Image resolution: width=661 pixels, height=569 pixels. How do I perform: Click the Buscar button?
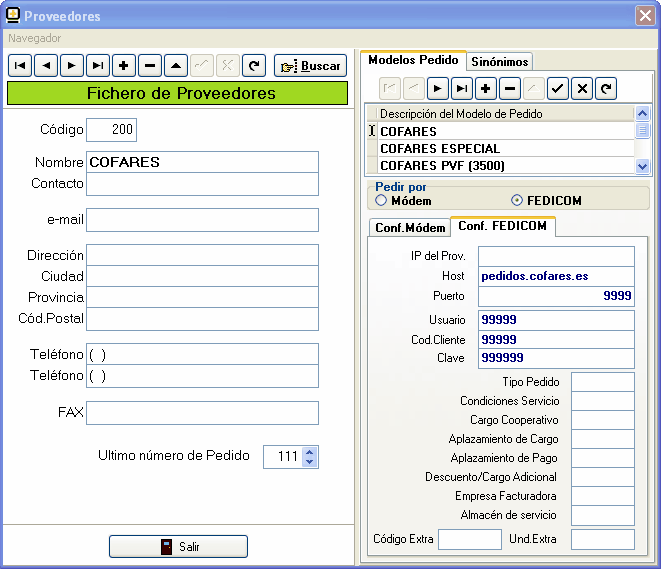[310, 66]
